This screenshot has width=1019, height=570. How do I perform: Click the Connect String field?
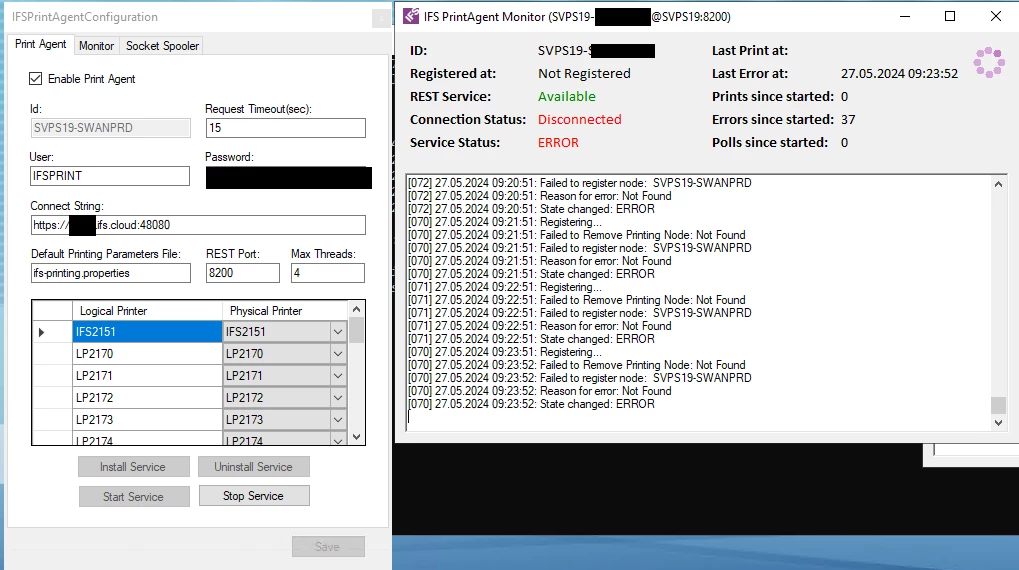[198, 225]
